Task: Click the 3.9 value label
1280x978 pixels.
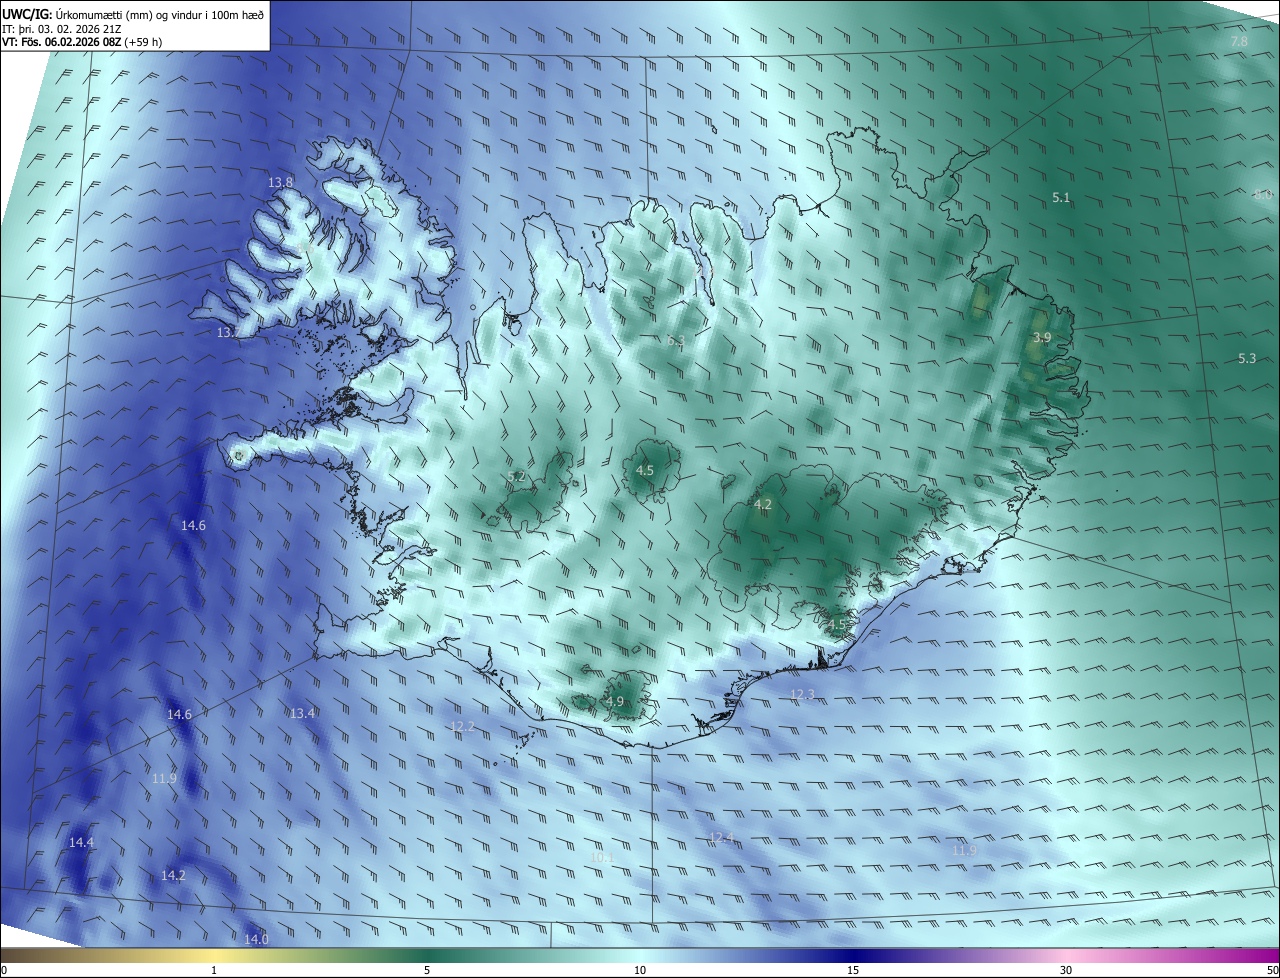Action: pos(1042,337)
